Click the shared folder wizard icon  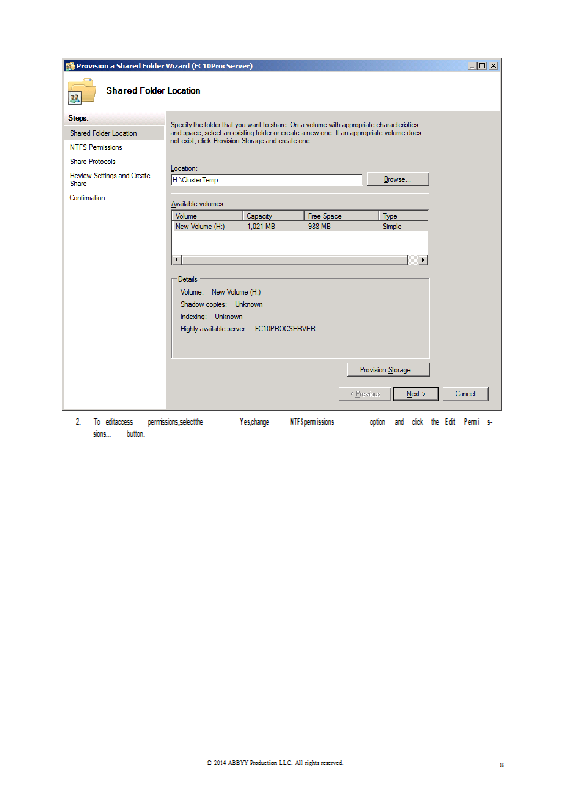coord(82,91)
